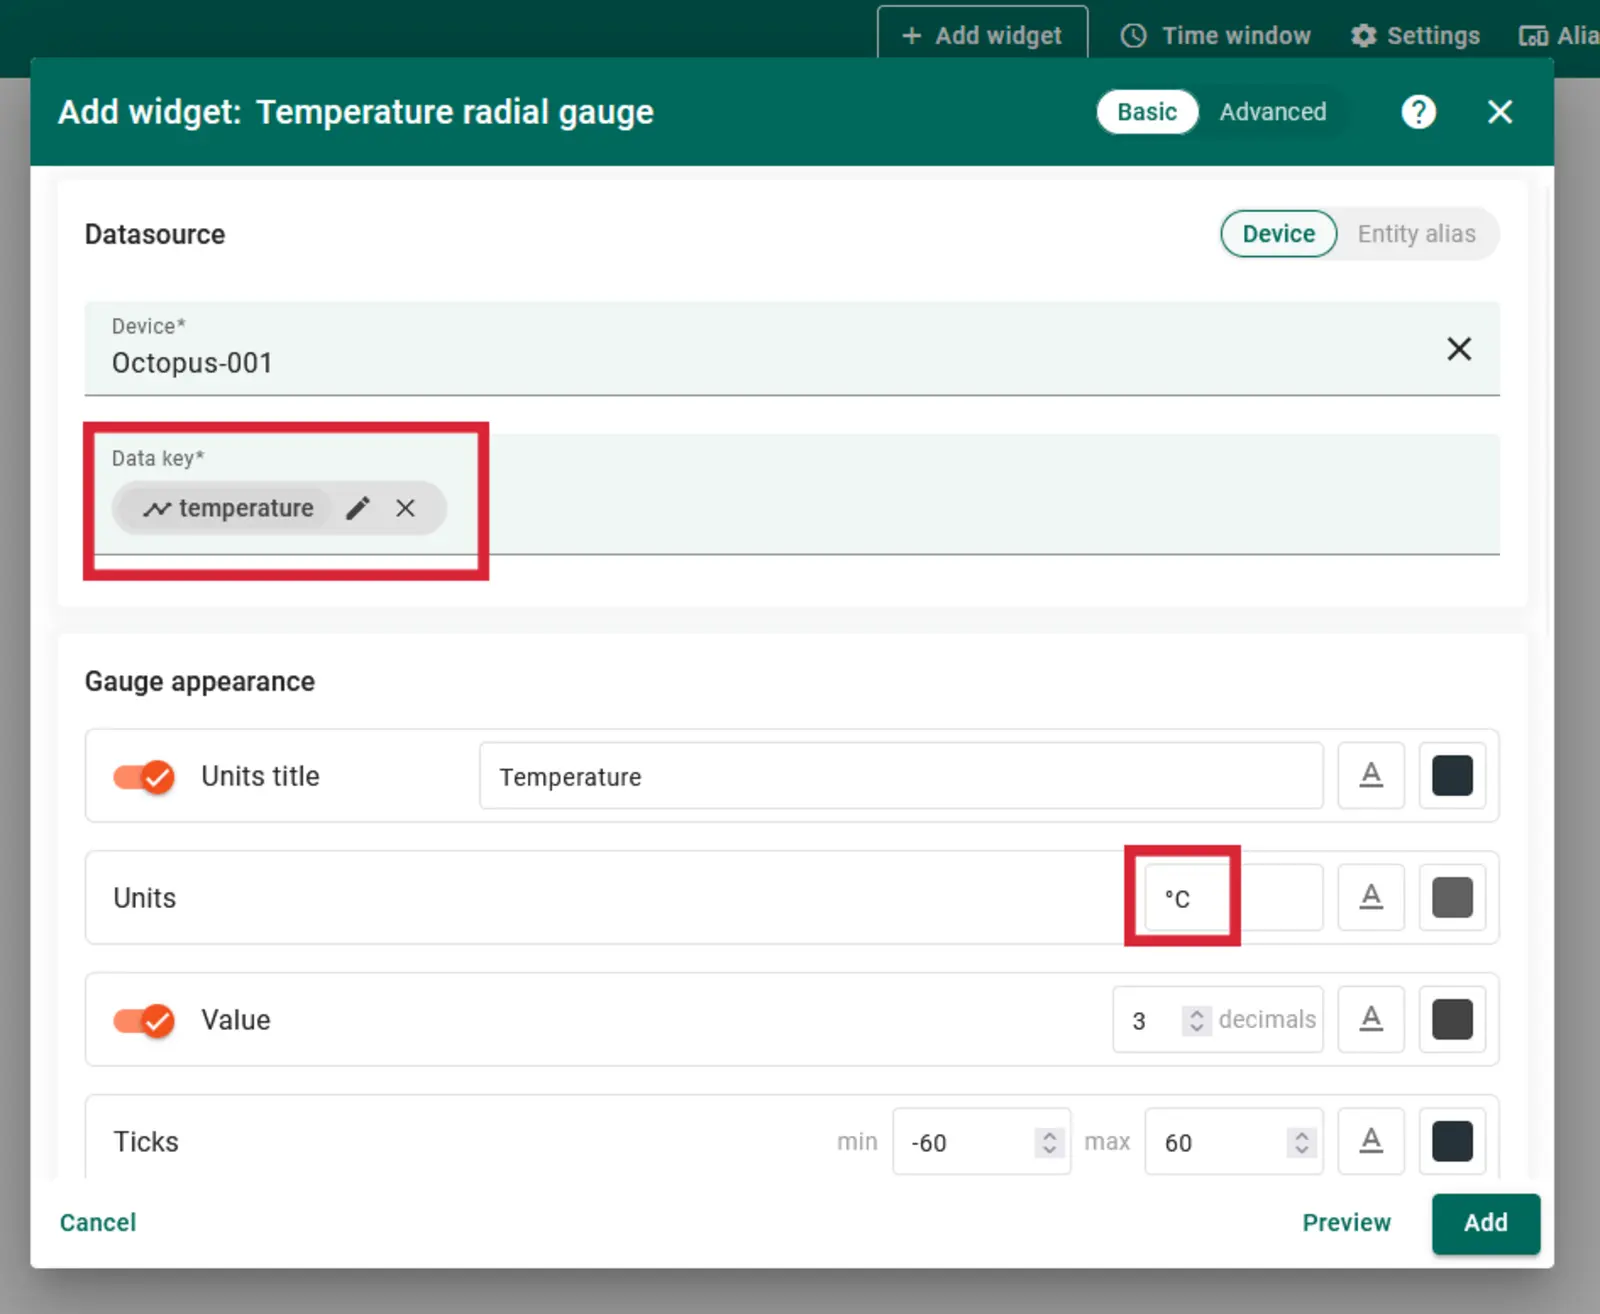The width and height of the screenshot is (1600, 1314).
Task: Click the Ticks min value stepper
Action: (x=1049, y=1142)
